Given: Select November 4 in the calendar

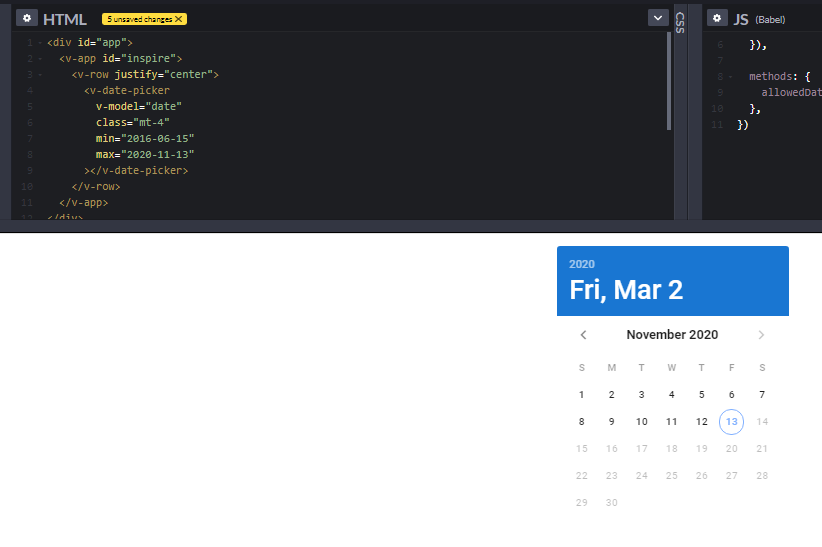Looking at the screenshot, I should [672, 394].
